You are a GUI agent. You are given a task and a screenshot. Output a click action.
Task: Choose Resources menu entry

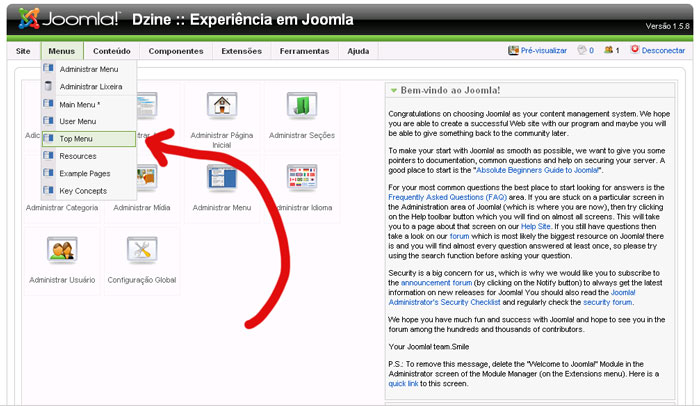[89, 156]
